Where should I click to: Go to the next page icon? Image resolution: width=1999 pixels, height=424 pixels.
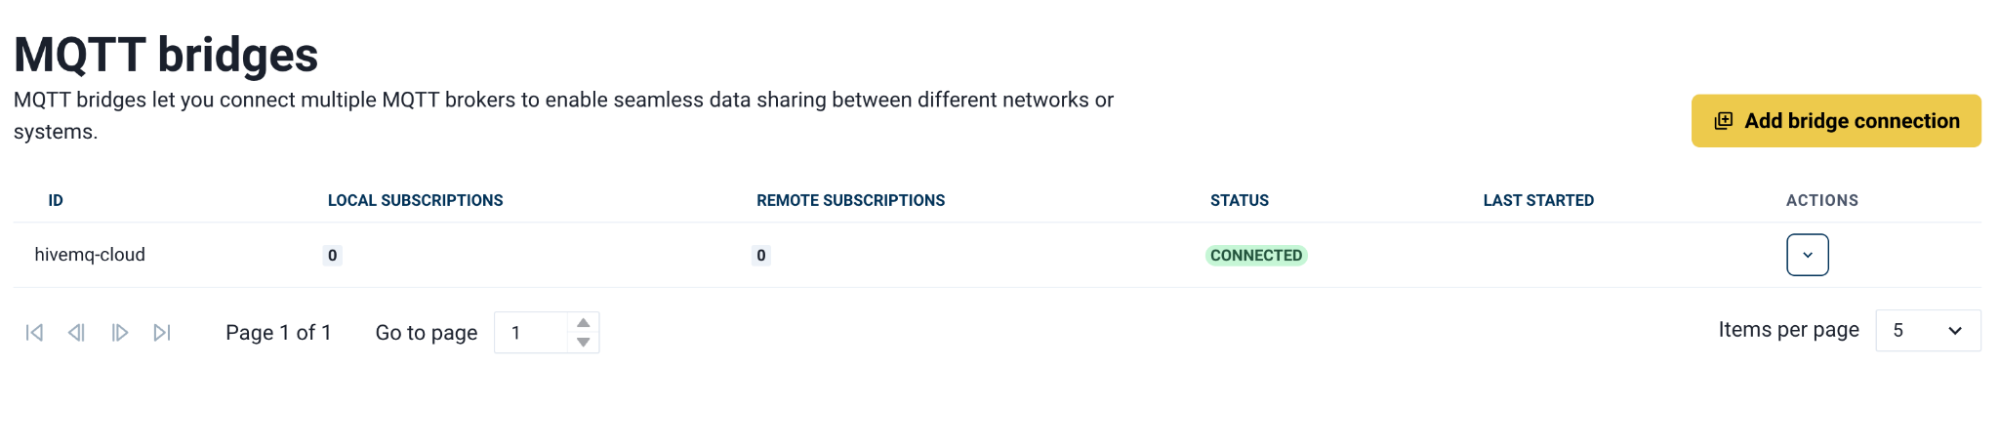119,333
